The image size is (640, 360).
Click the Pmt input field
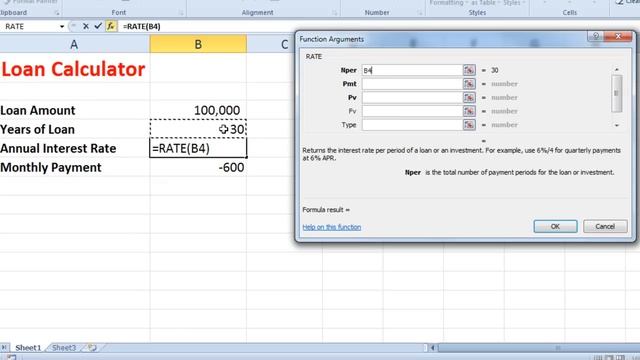click(x=412, y=84)
